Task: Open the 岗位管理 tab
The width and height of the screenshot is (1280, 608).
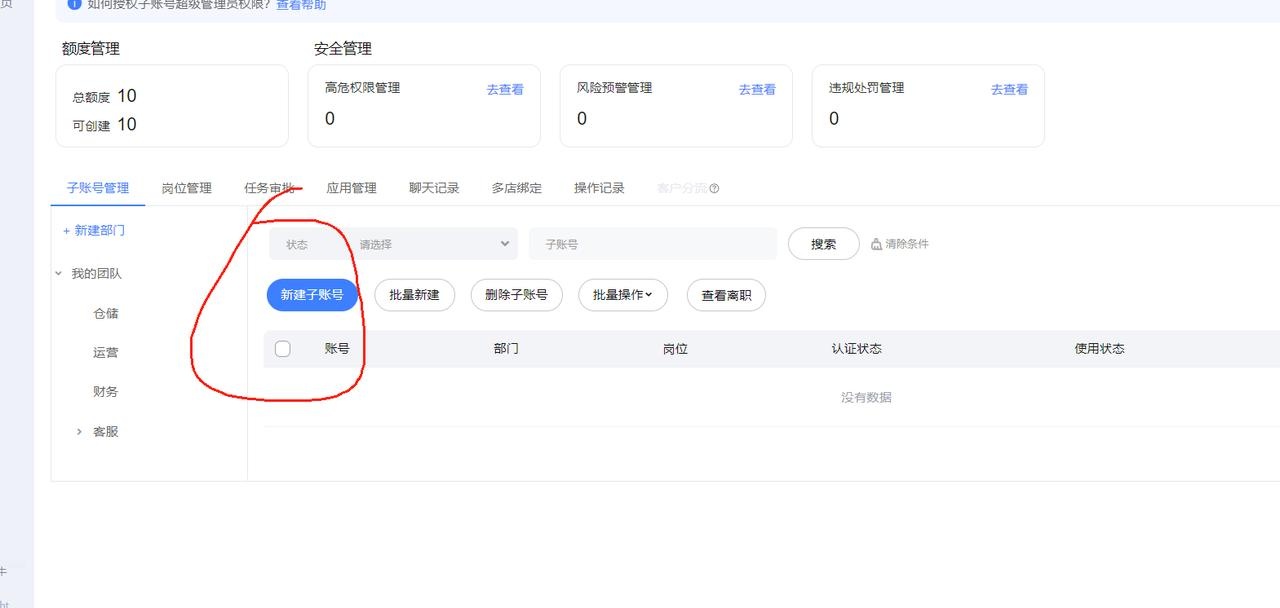Action: pyautogui.click(x=187, y=188)
